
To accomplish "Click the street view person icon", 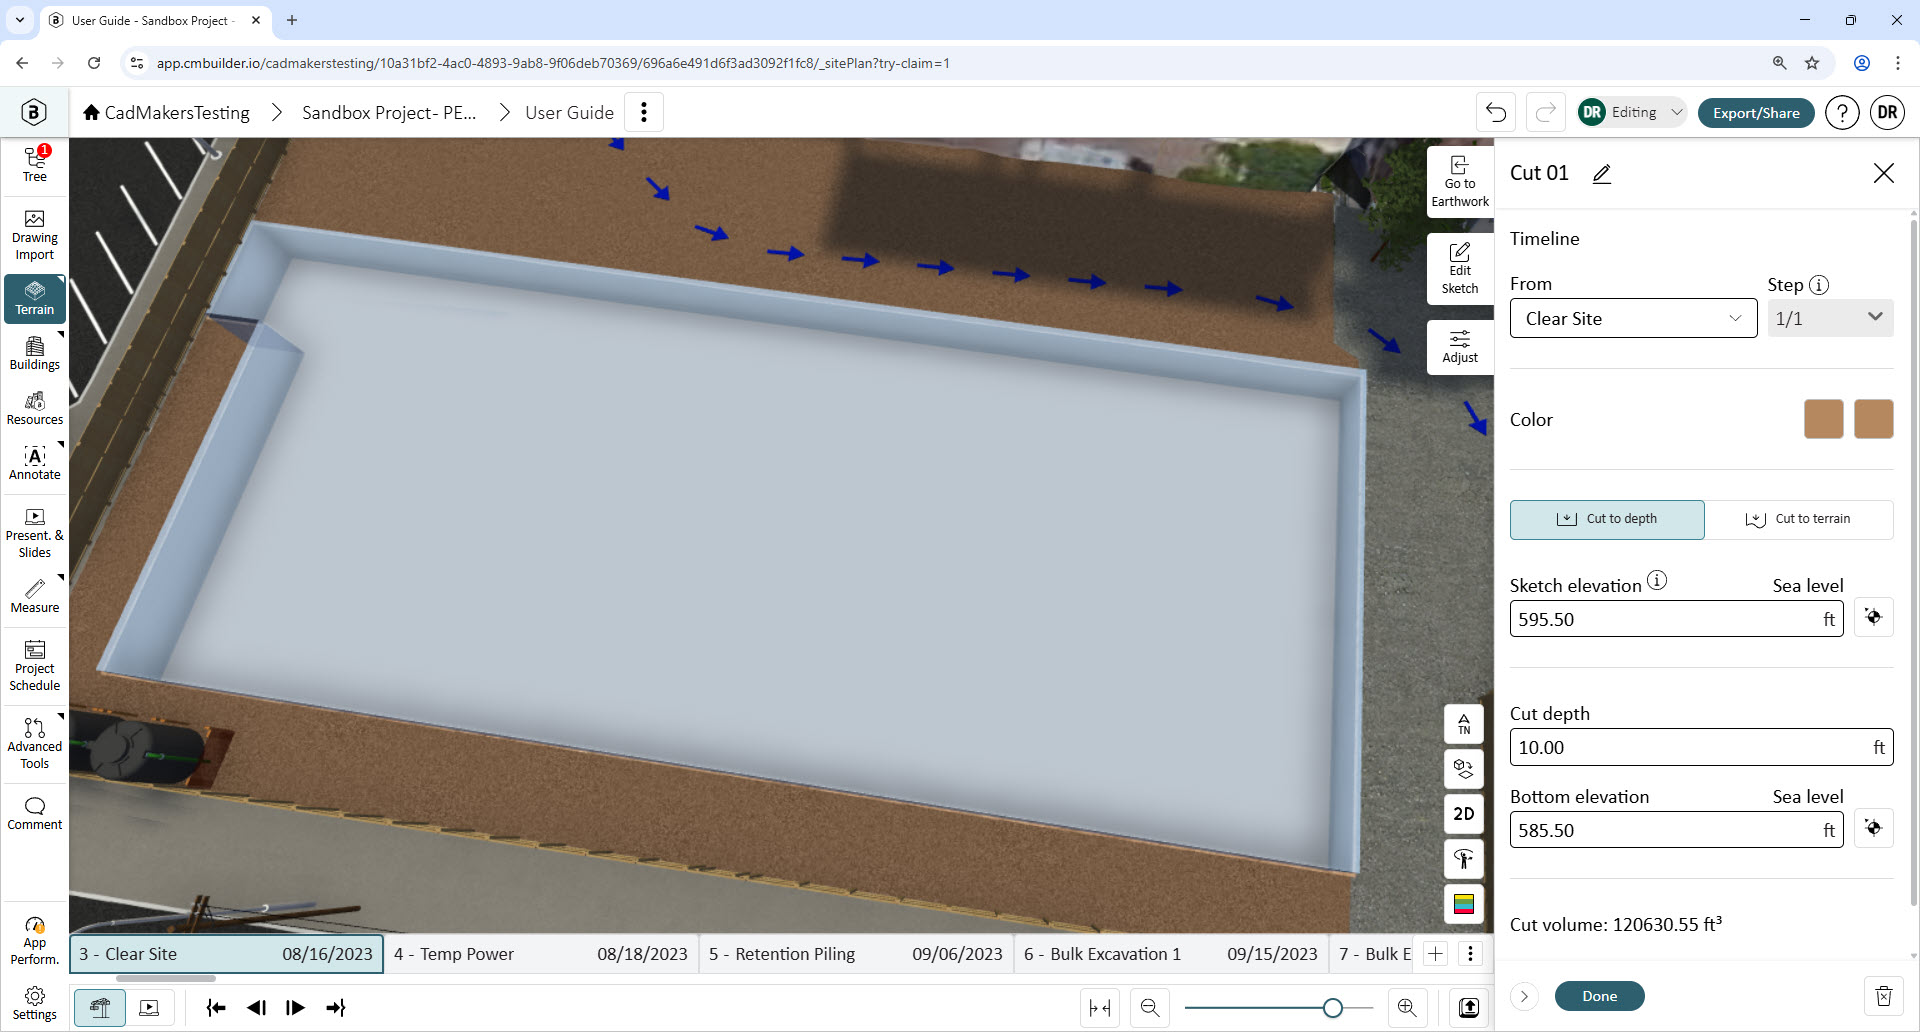I will 1464,859.
